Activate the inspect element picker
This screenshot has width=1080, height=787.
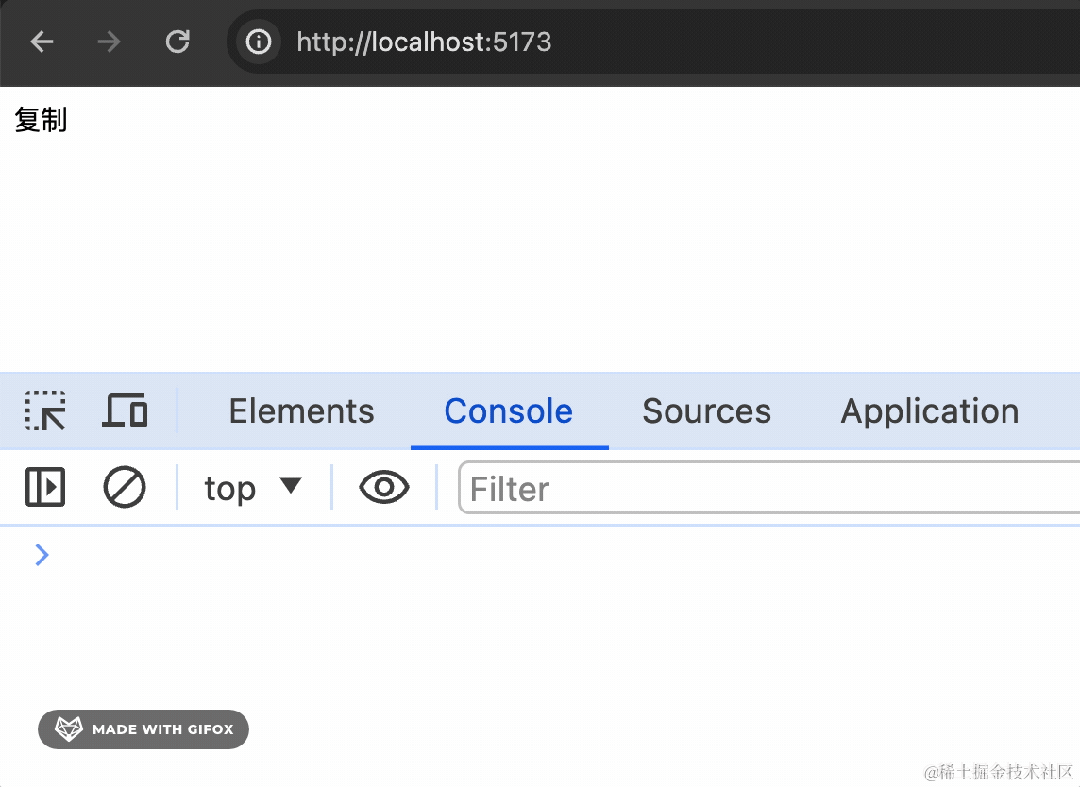point(45,411)
